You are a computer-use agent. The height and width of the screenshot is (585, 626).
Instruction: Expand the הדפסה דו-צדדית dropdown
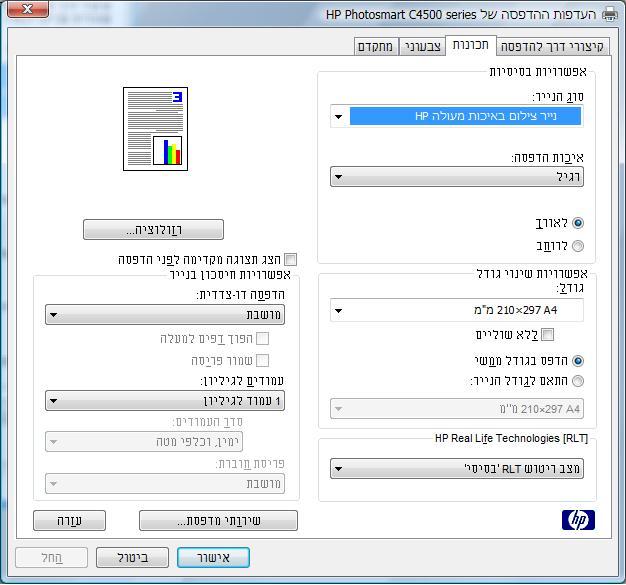[166, 315]
